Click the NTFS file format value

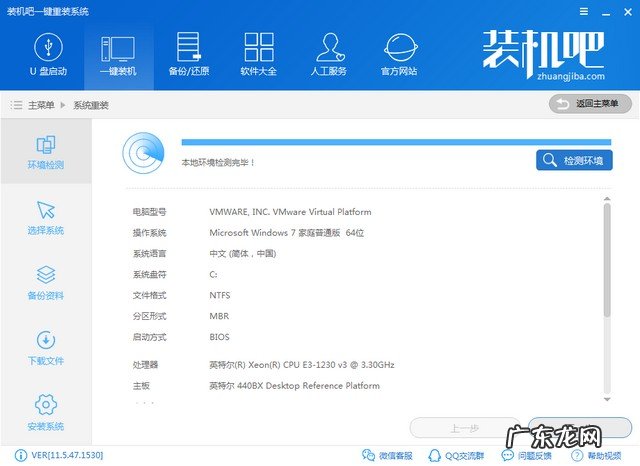click(220, 295)
